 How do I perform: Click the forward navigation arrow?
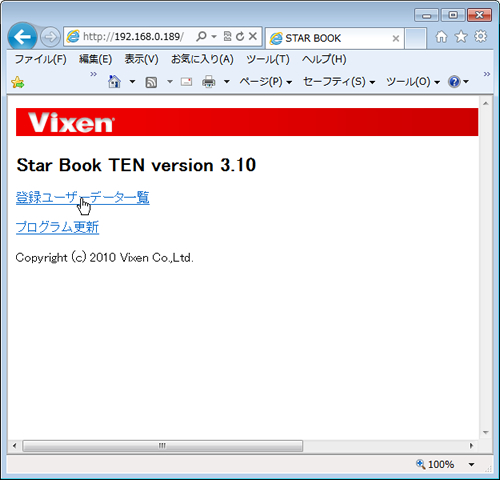[50, 37]
